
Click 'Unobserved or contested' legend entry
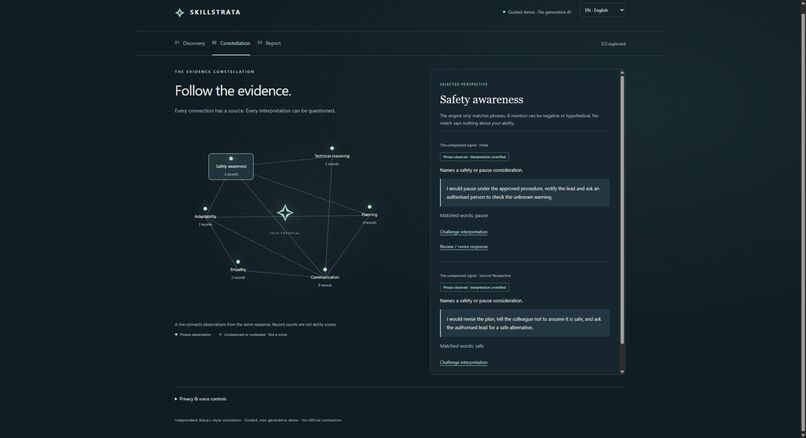tap(253, 335)
